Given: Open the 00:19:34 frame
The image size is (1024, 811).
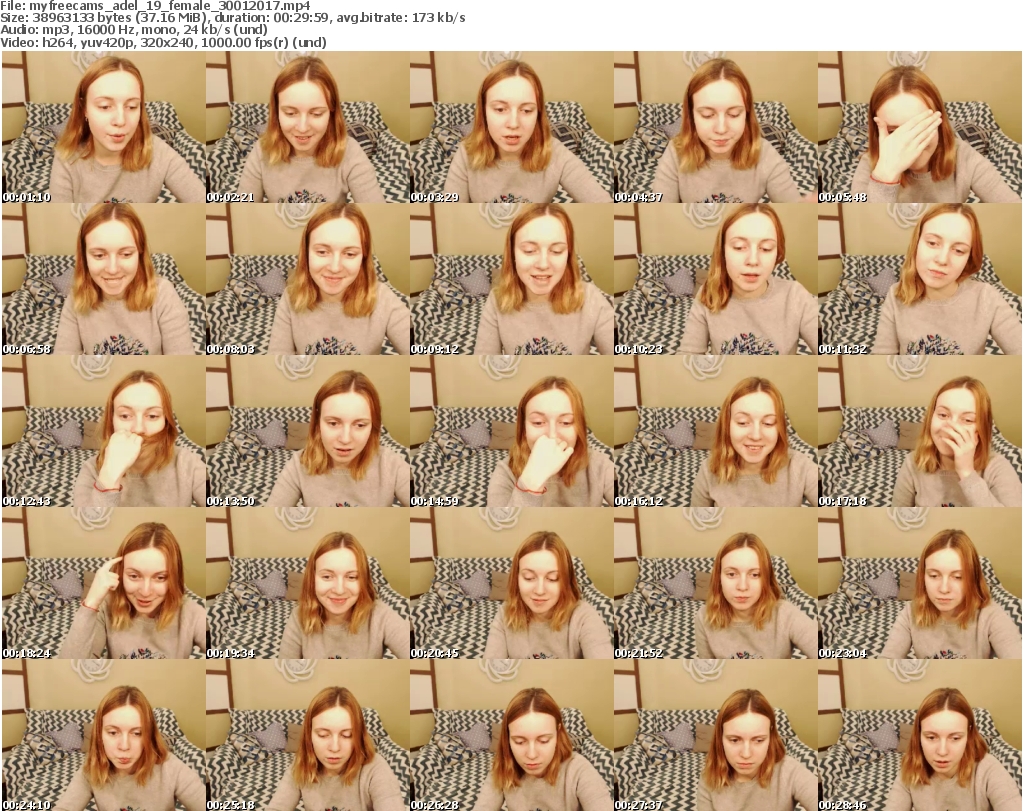Looking at the screenshot, I should click(x=308, y=584).
